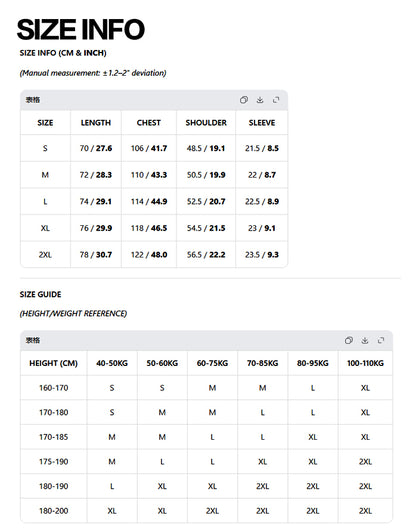Select the CHEST column header

point(149,123)
